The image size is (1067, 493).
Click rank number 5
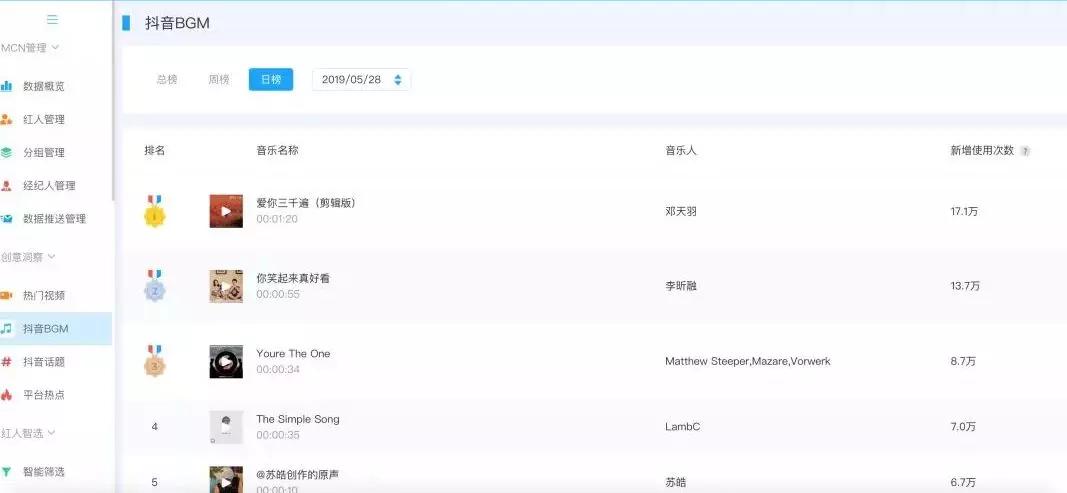154,482
